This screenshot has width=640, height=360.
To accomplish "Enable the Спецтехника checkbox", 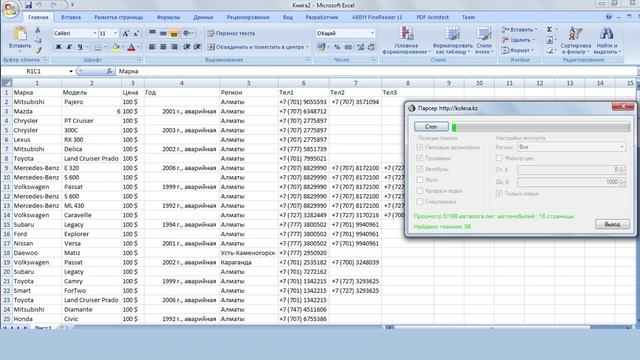I will [x=420, y=201].
